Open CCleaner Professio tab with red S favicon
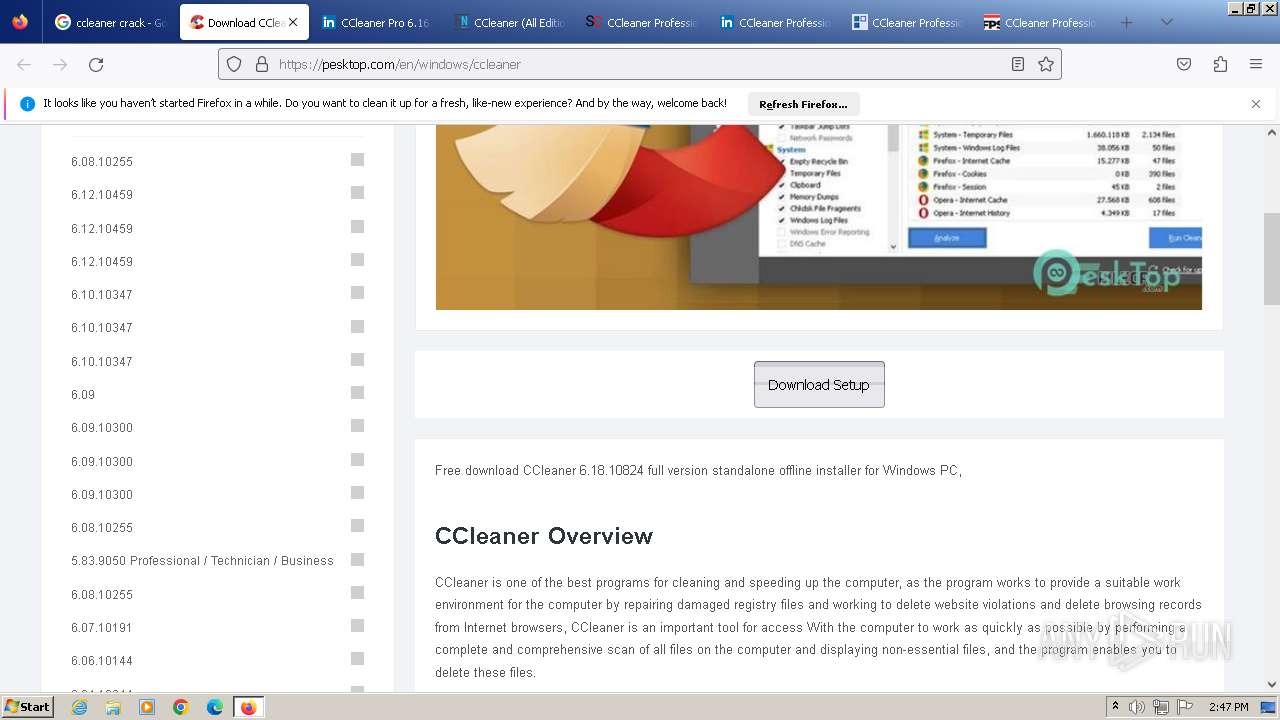This screenshot has height=720, width=1280. (643, 22)
